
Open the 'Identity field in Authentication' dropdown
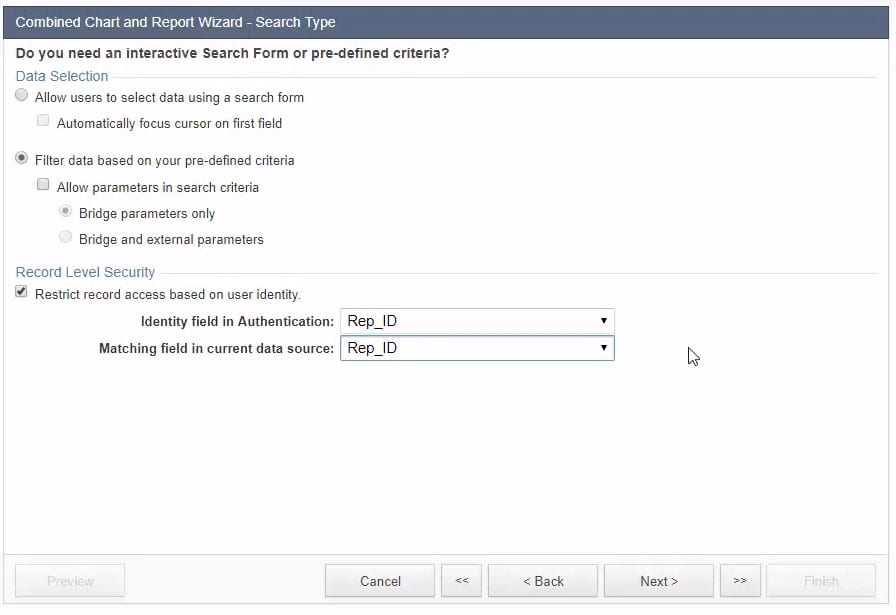pos(477,321)
